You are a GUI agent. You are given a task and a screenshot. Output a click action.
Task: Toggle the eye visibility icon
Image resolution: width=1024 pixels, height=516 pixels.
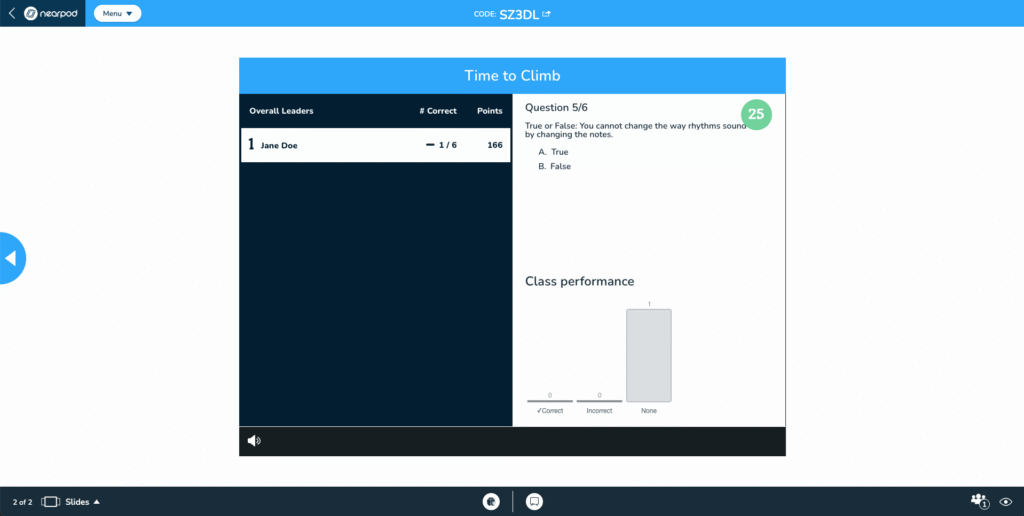pyautogui.click(x=1006, y=502)
